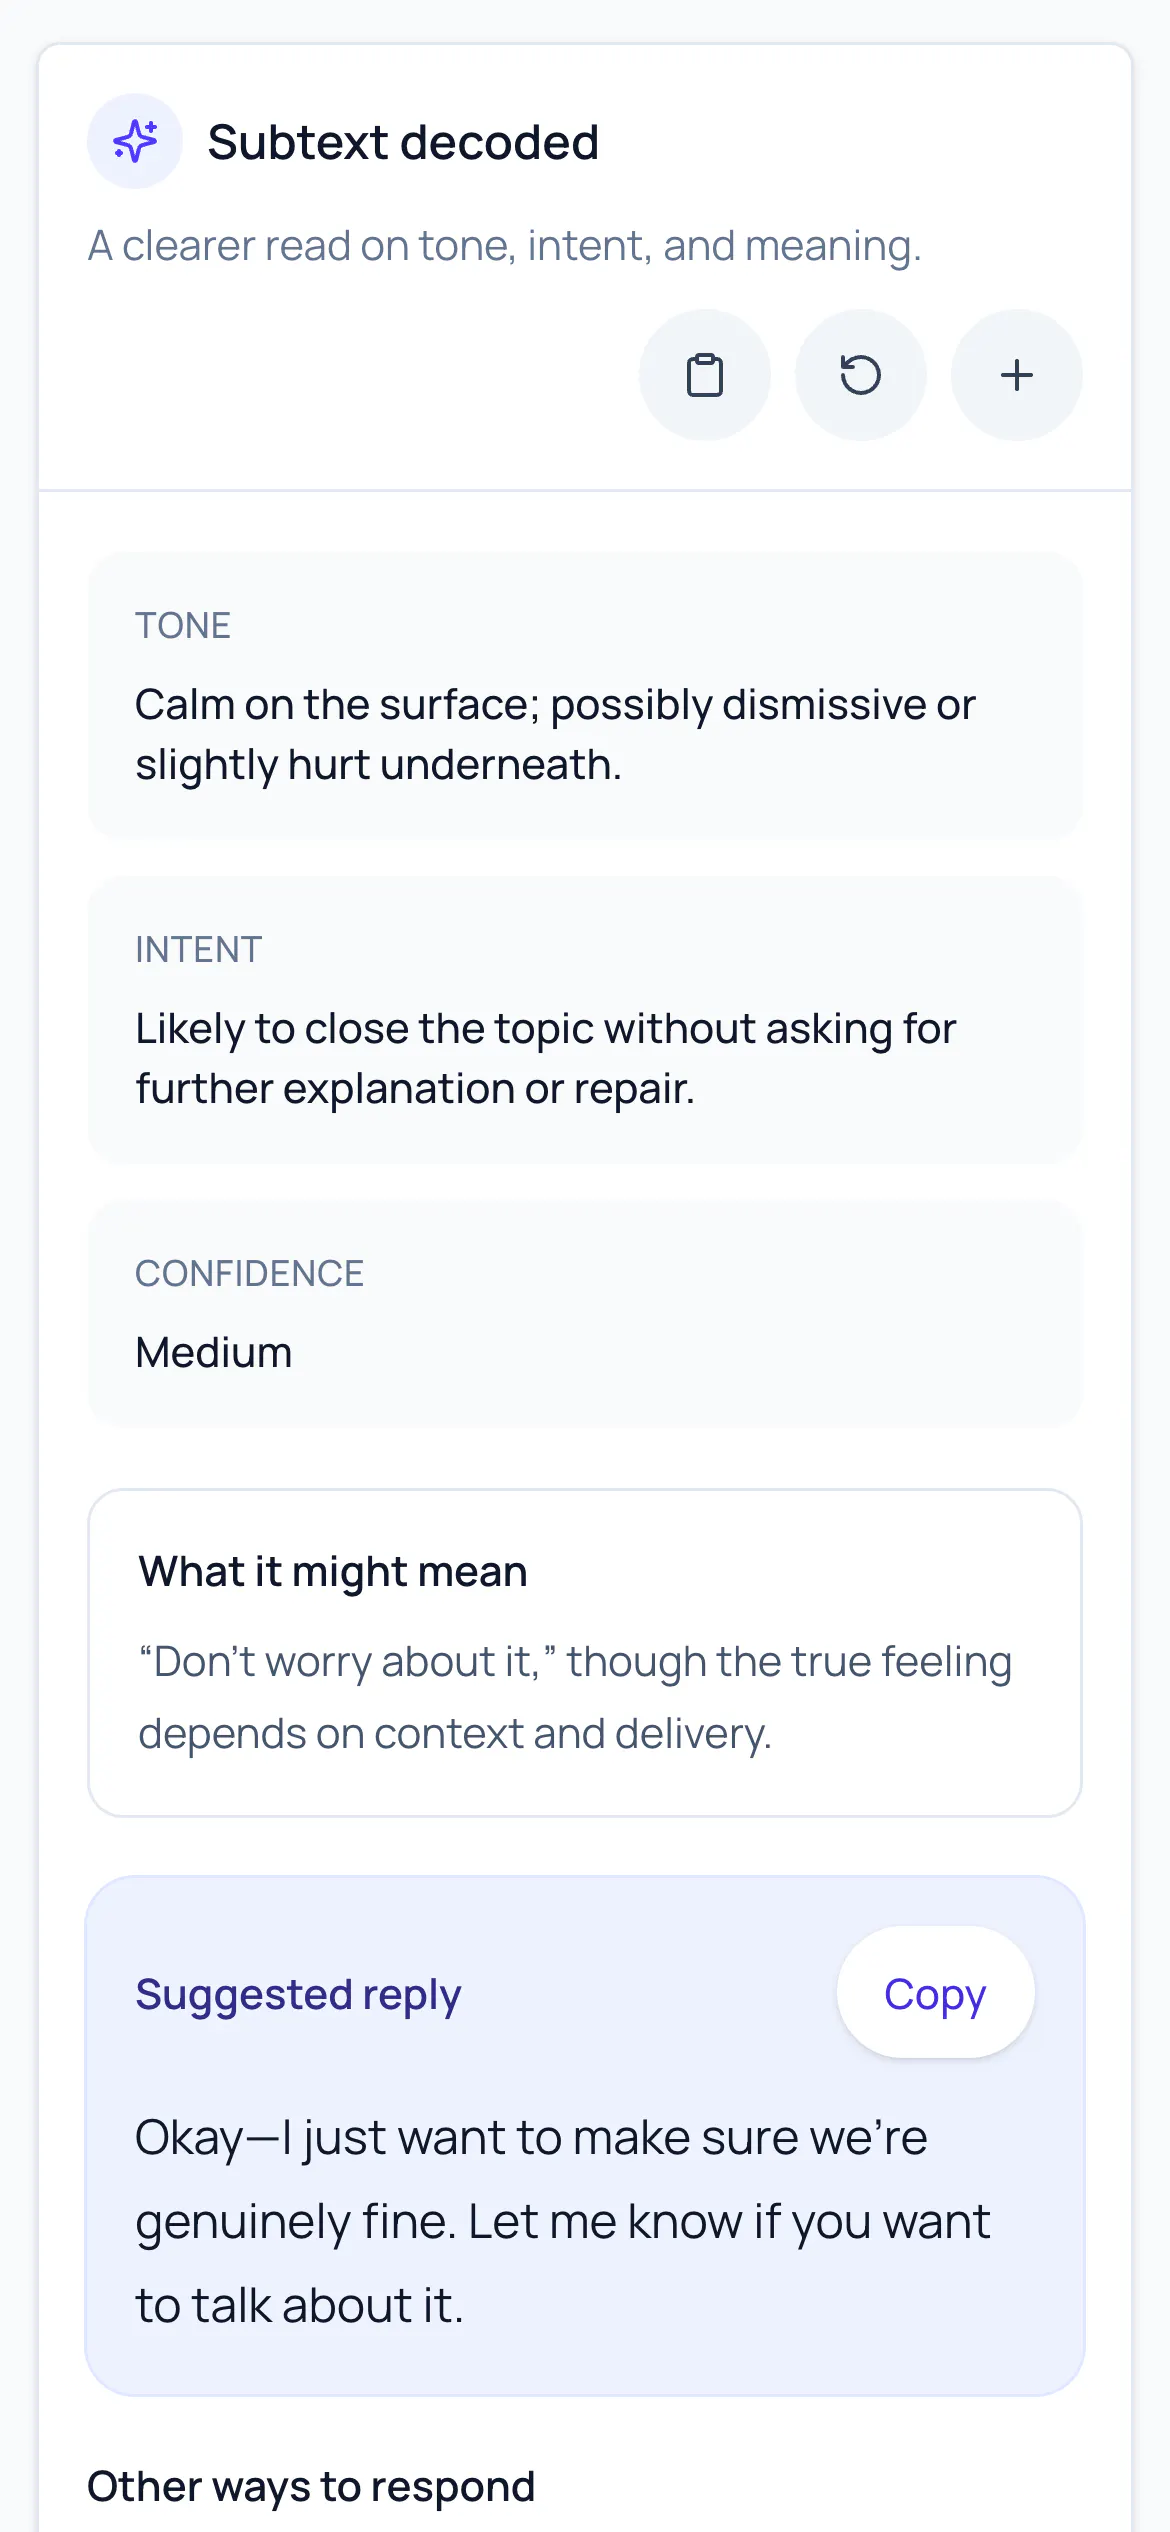This screenshot has width=1170, height=2532.
Task: Click the regenerate circular arrow icon
Action: (x=861, y=375)
